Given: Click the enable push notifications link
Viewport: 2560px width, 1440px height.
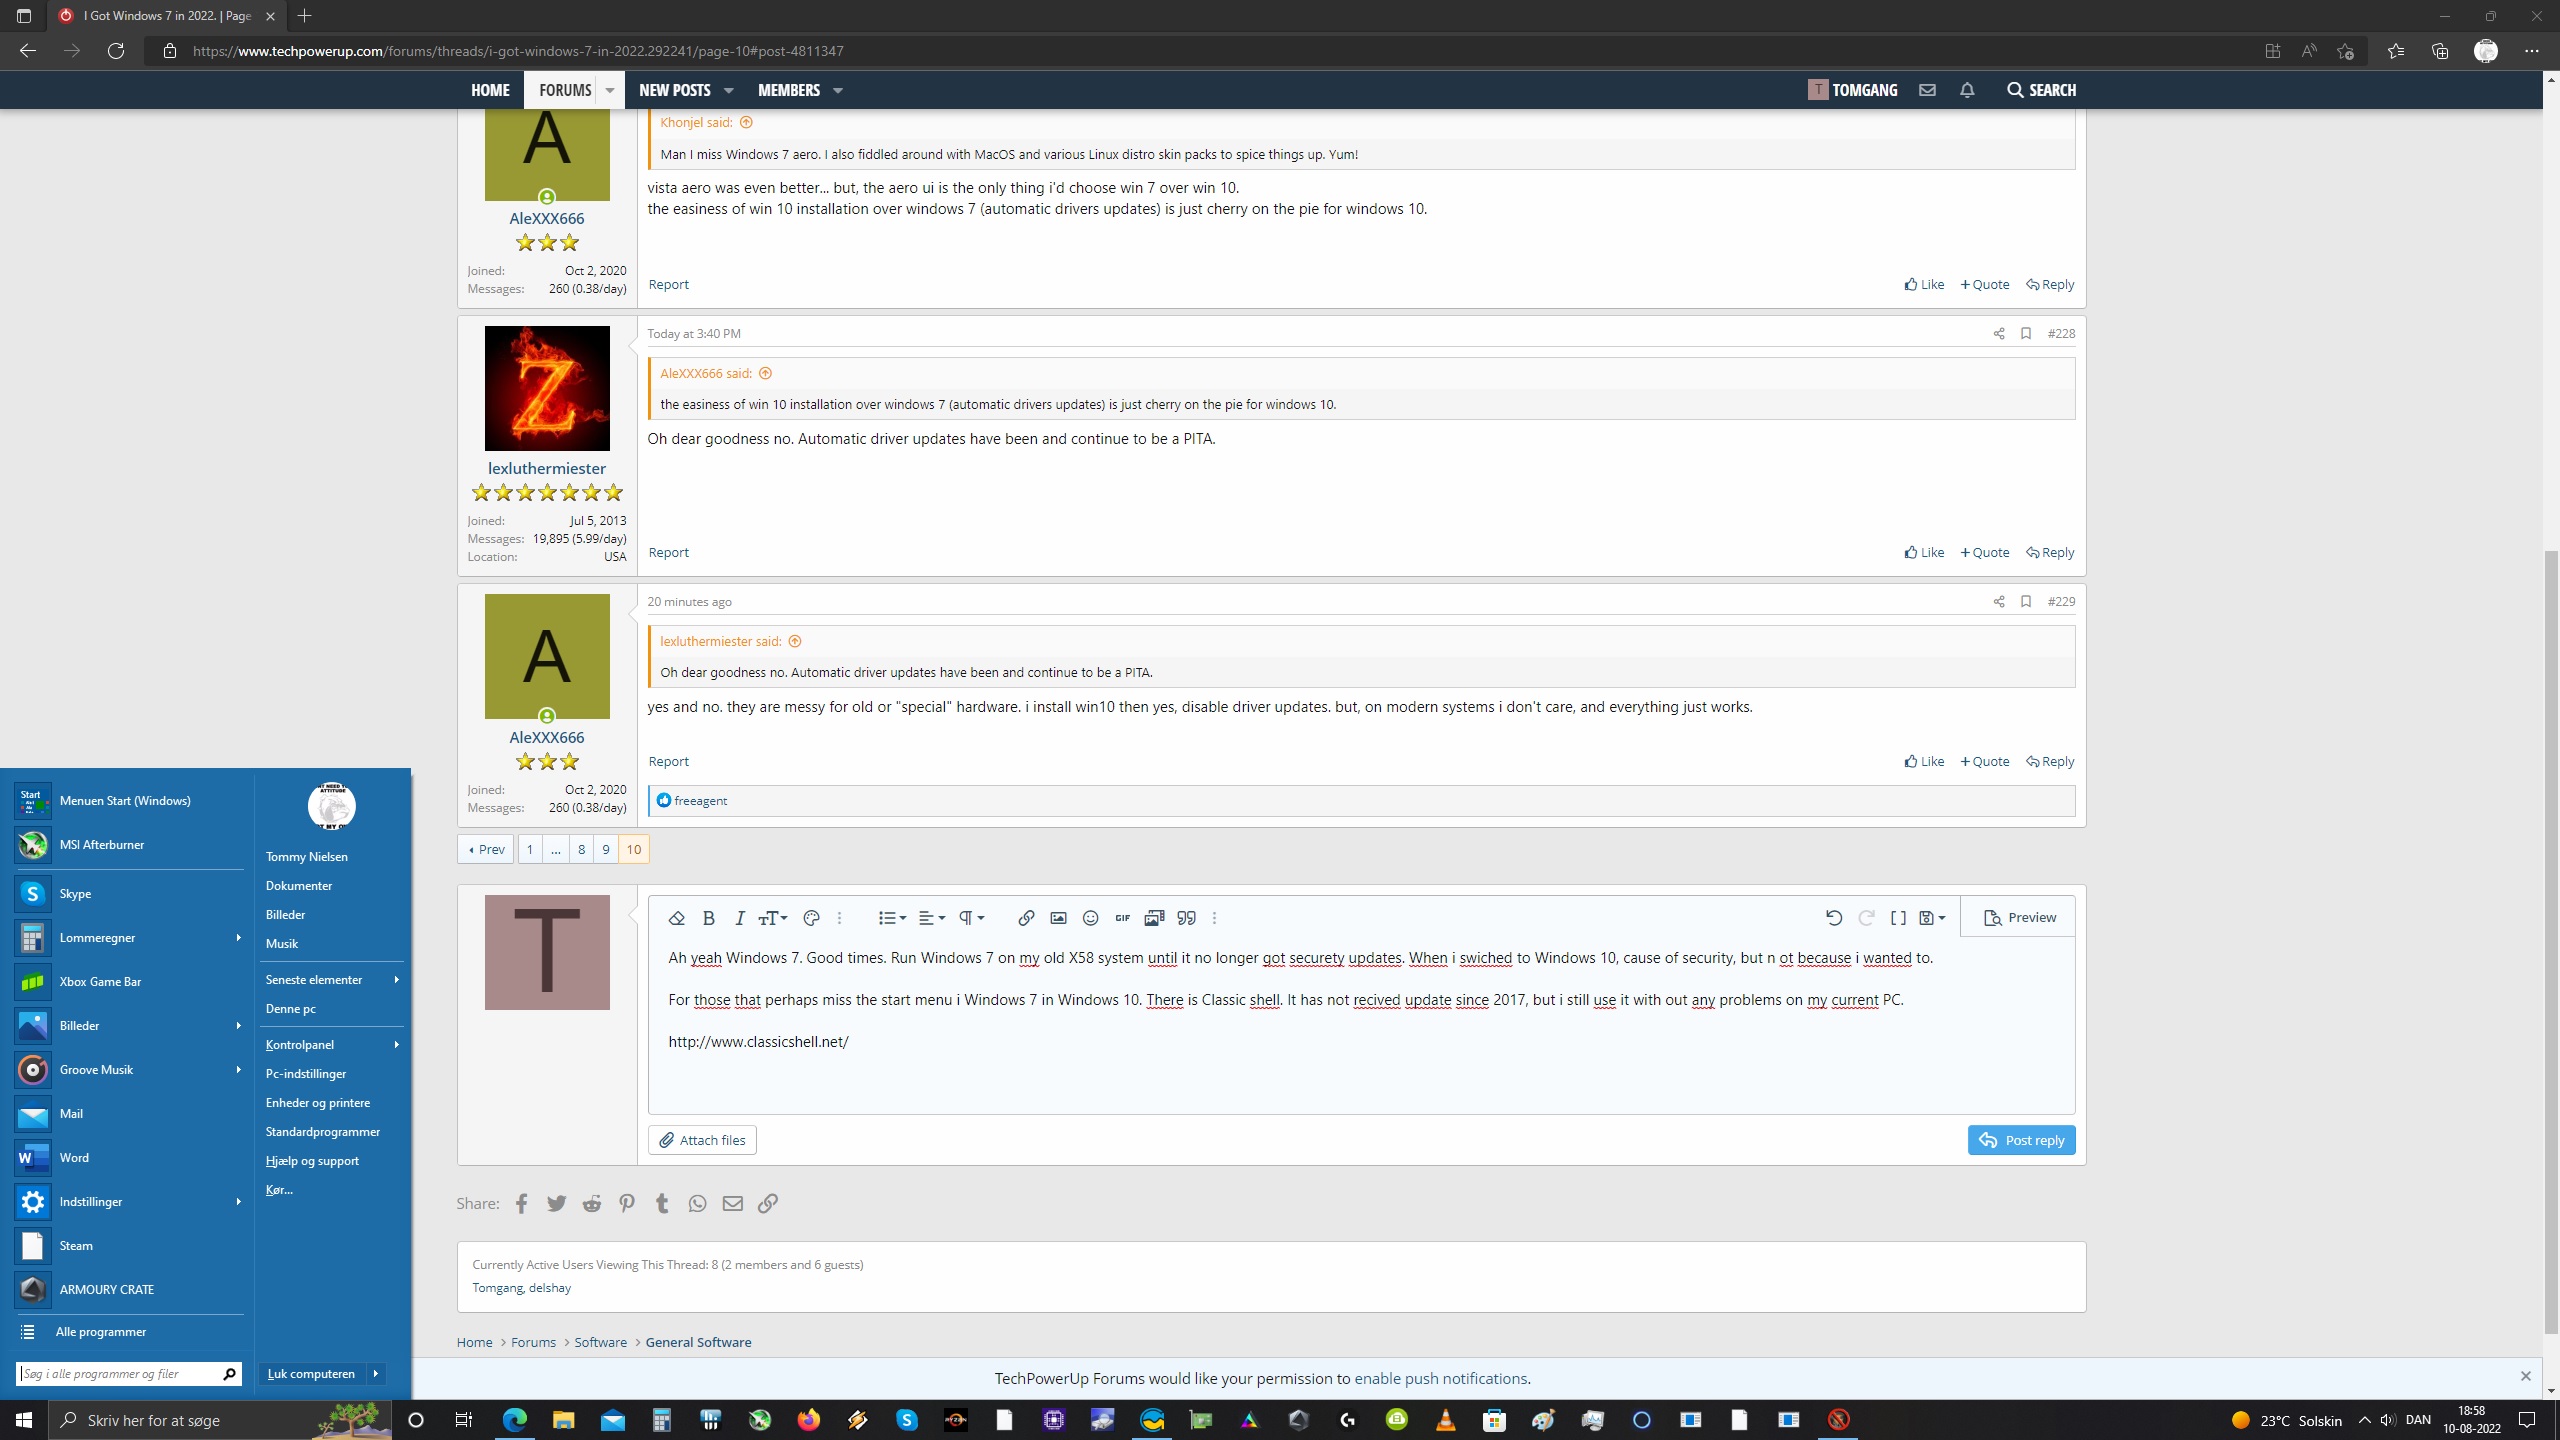Looking at the screenshot, I should tap(1441, 1378).
